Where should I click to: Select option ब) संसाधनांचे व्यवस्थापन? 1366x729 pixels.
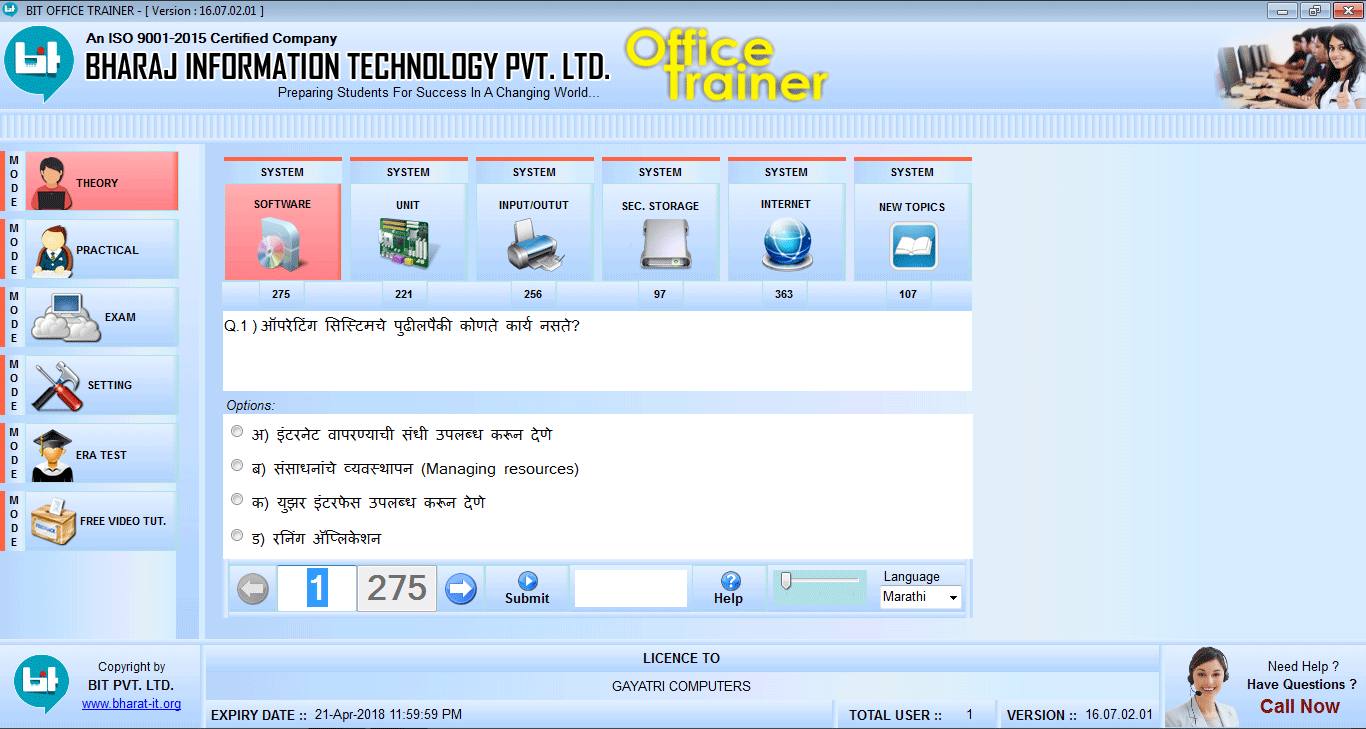[237, 466]
